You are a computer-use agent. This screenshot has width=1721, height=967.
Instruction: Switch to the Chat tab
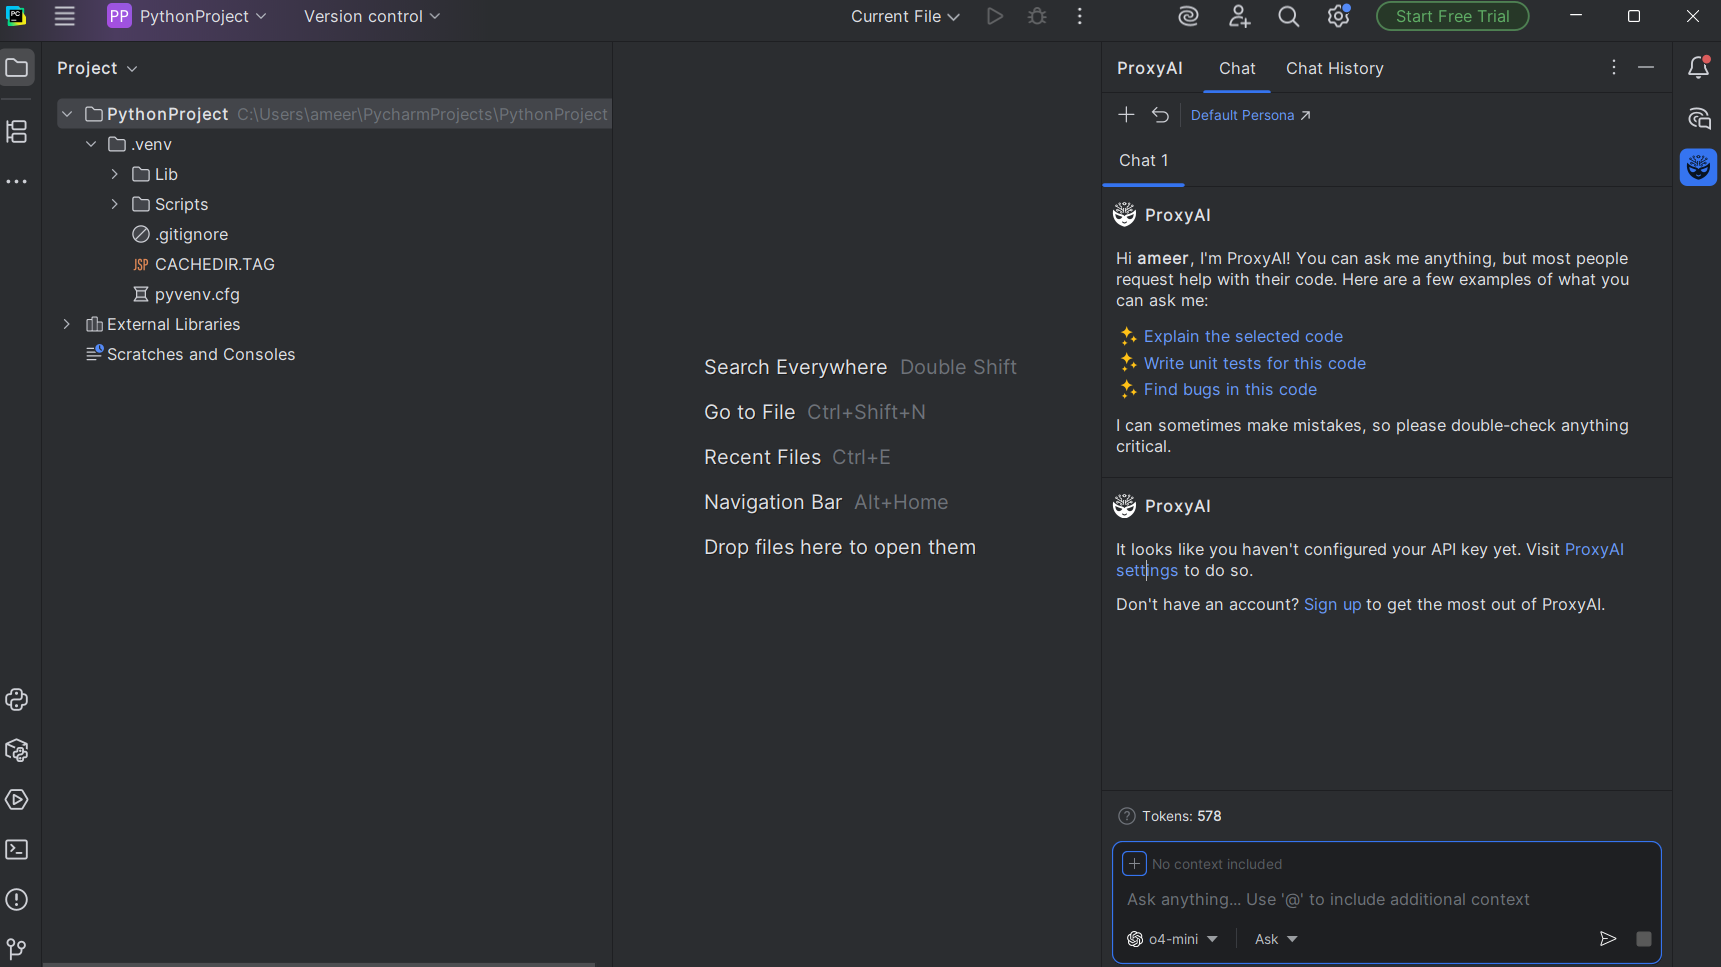click(x=1237, y=68)
